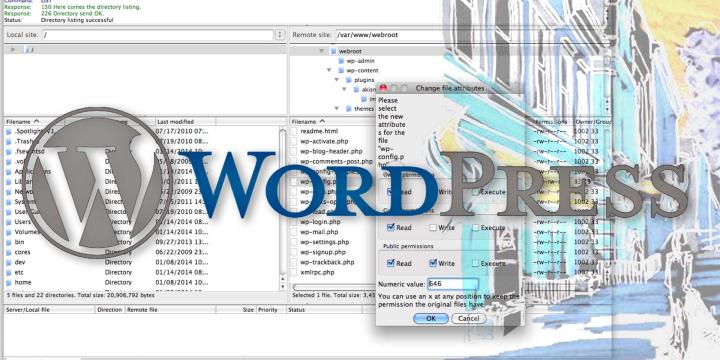
Task: Toggle Group permissions Read checkbox
Action: point(391,227)
